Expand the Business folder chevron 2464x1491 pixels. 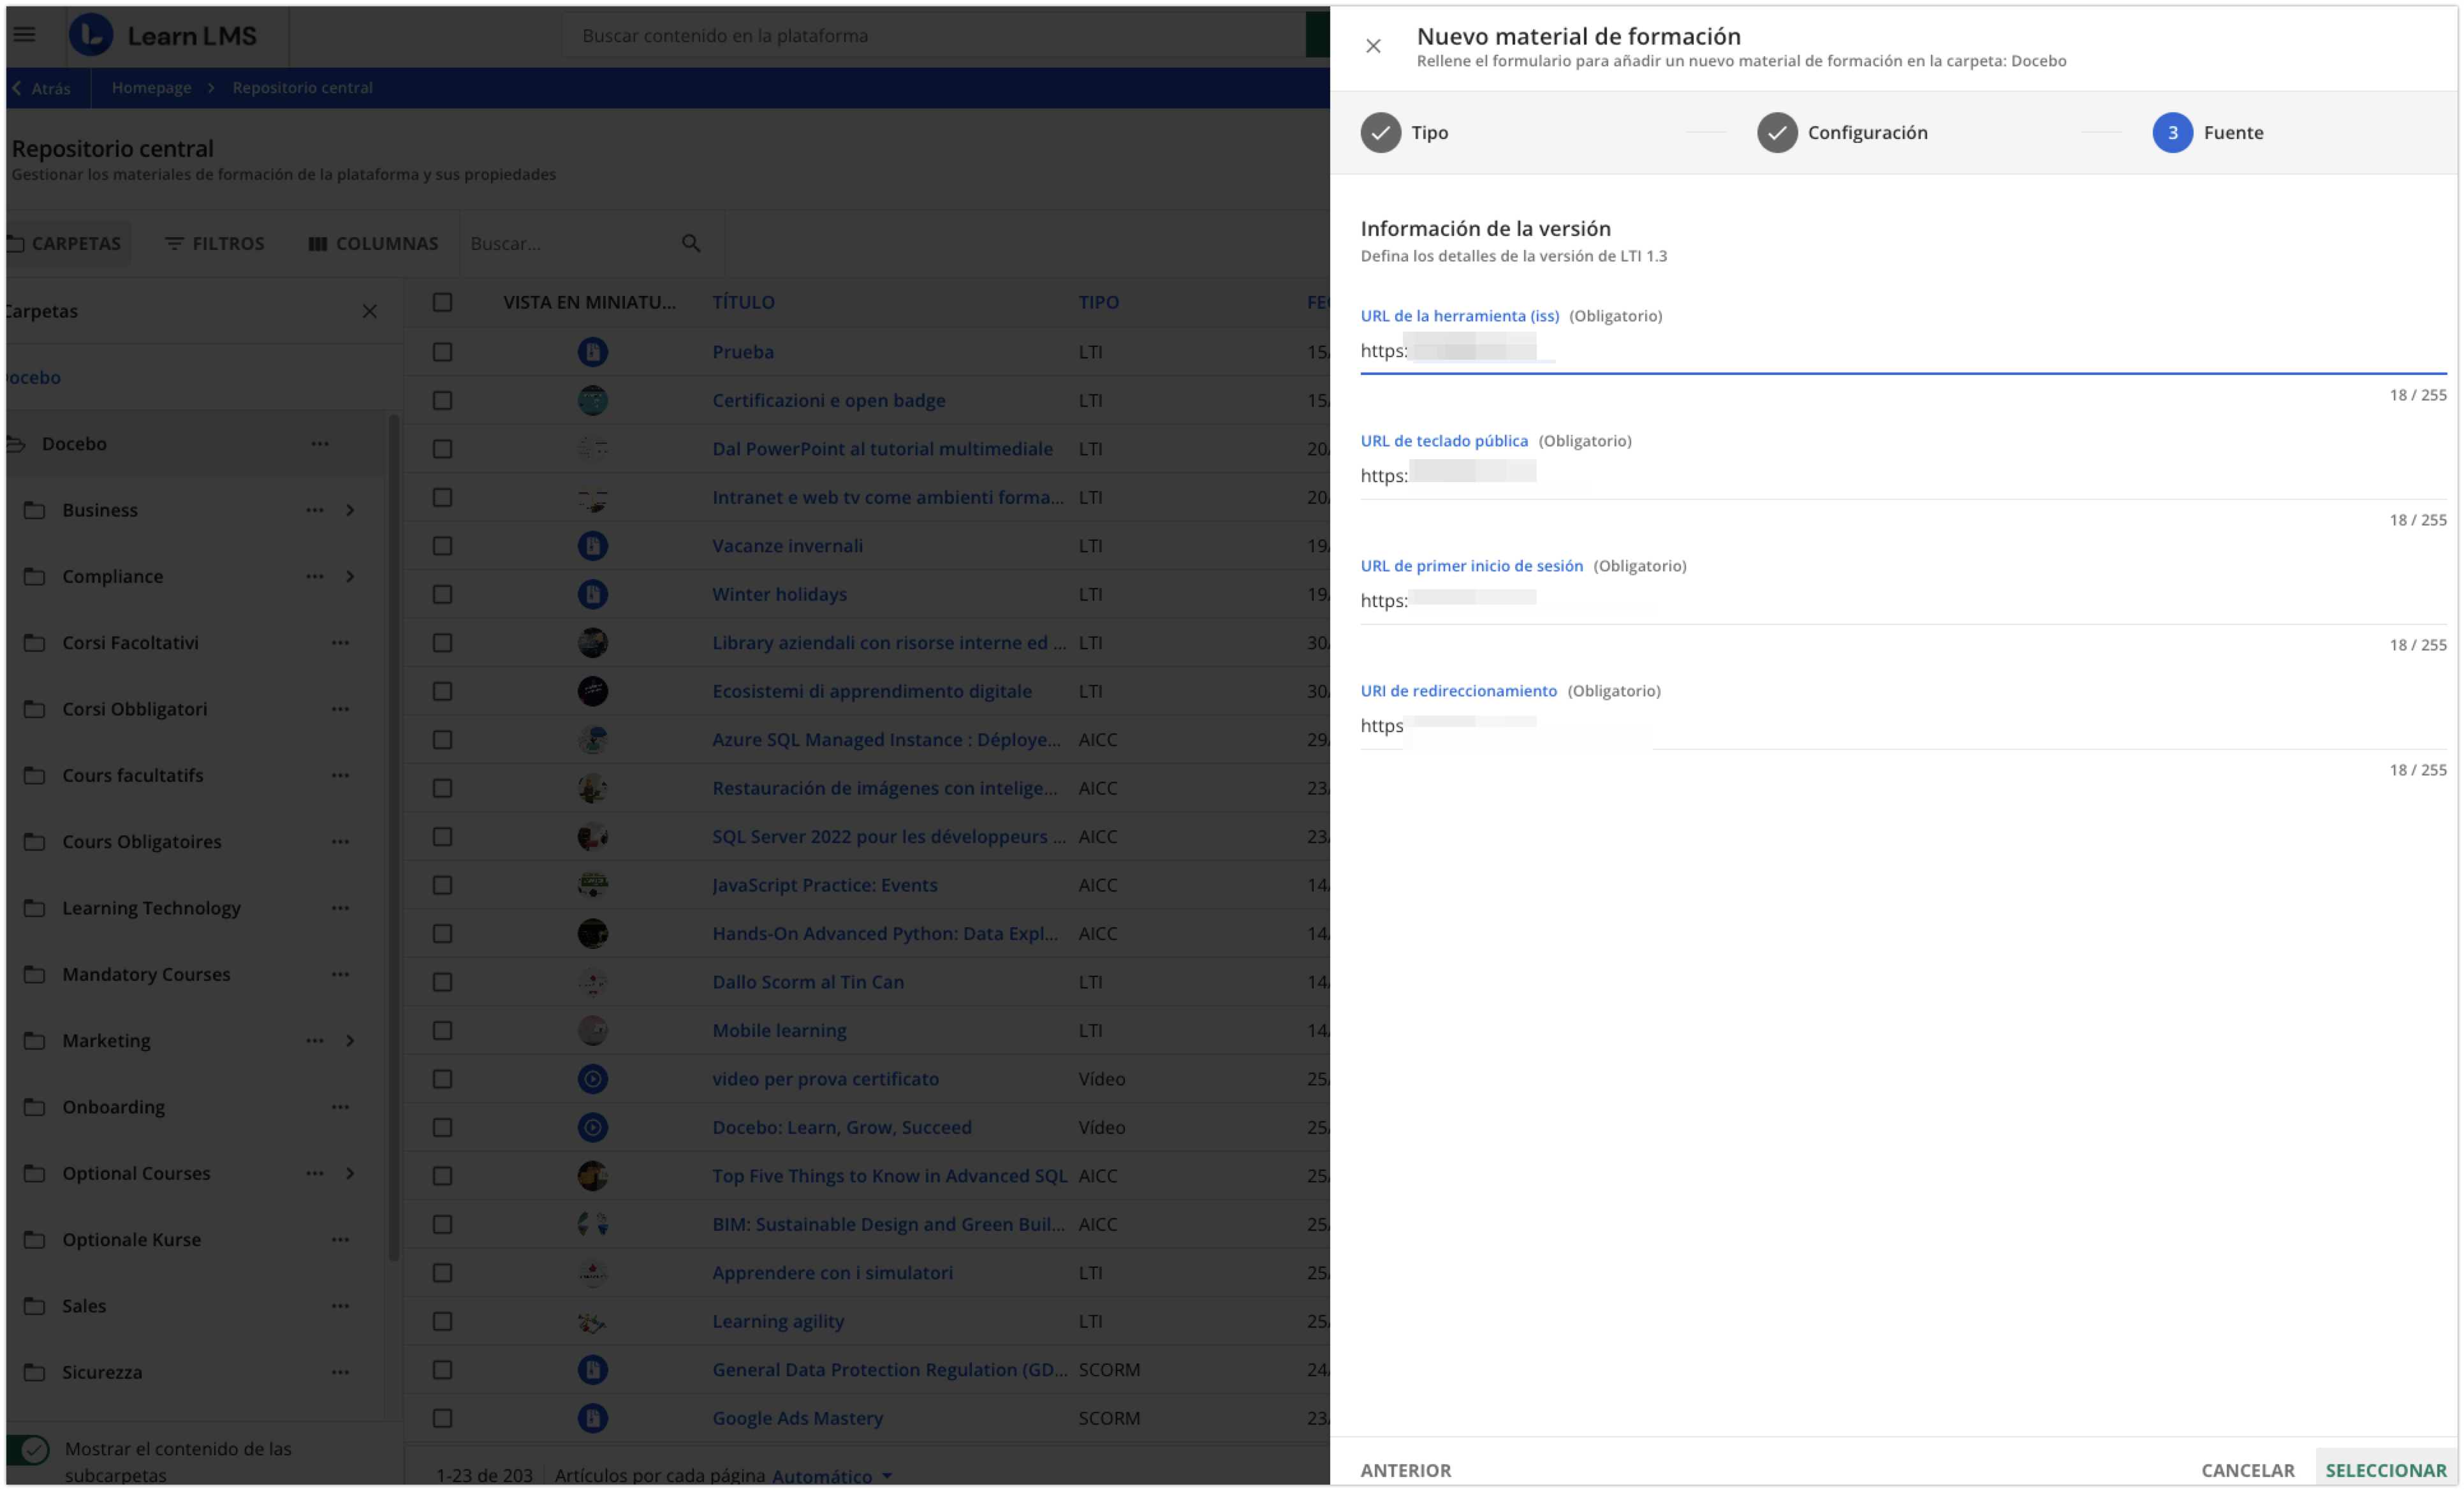click(350, 510)
